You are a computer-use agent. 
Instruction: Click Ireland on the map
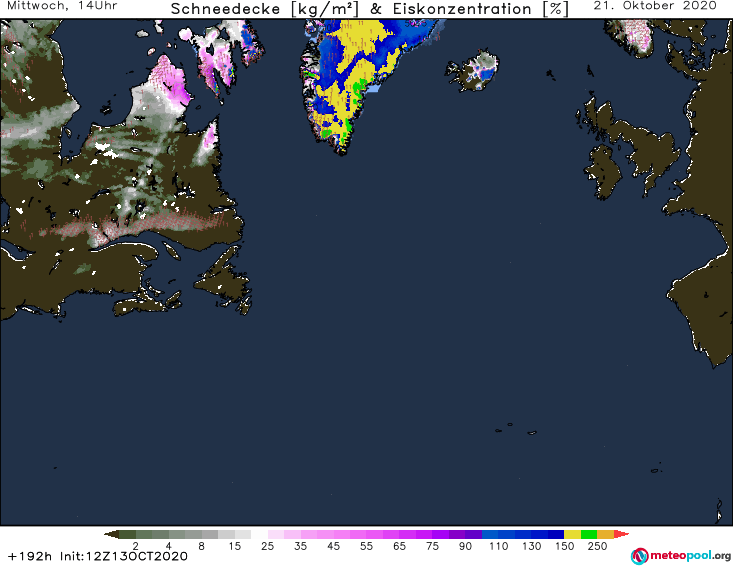pos(604,172)
